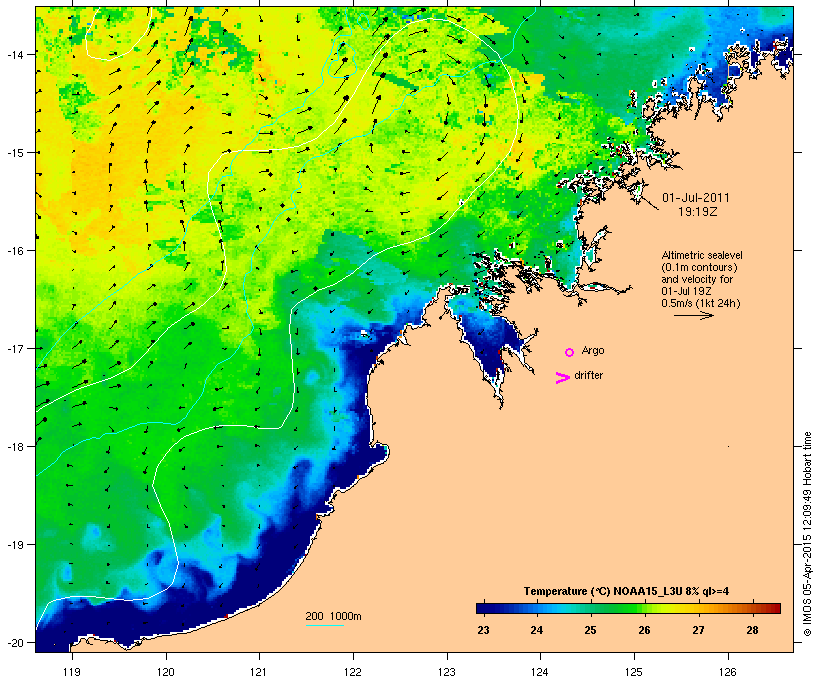The height and width of the screenshot is (680, 820).
Task: Click the 23 value on temperature scale
Action: (483, 630)
